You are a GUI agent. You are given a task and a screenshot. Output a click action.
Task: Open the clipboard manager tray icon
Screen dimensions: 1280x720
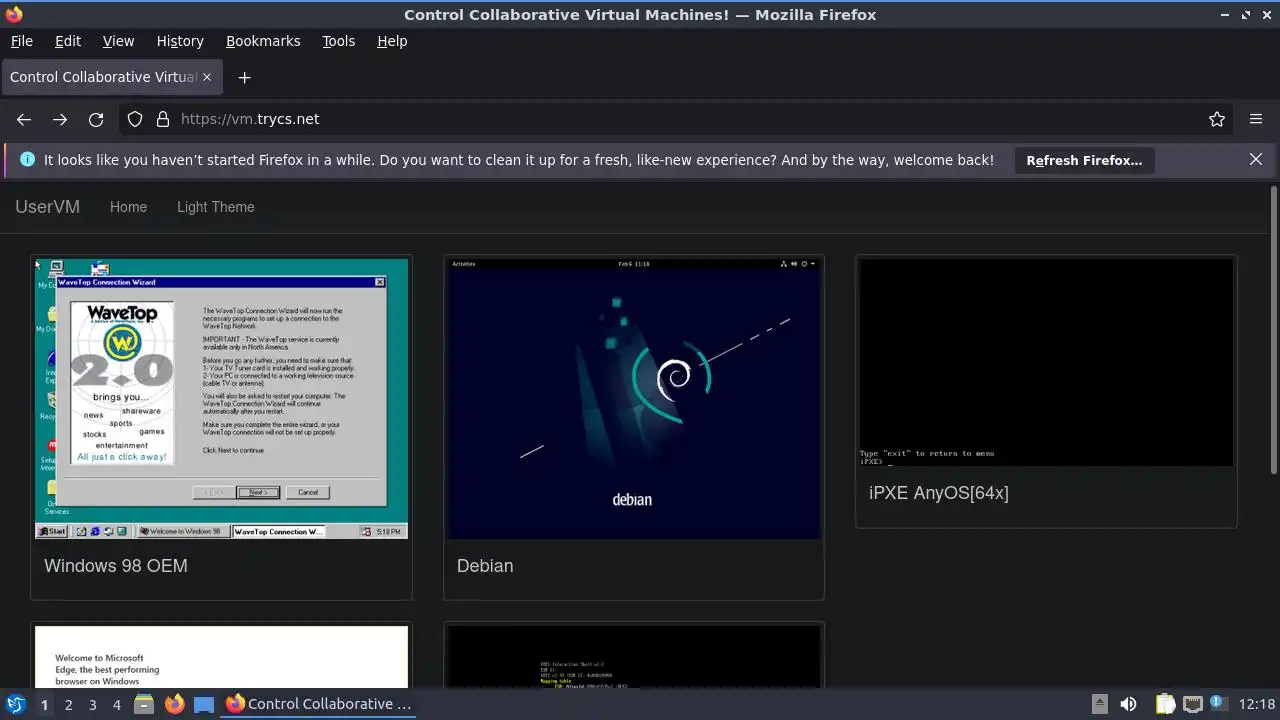click(x=1165, y=704)
